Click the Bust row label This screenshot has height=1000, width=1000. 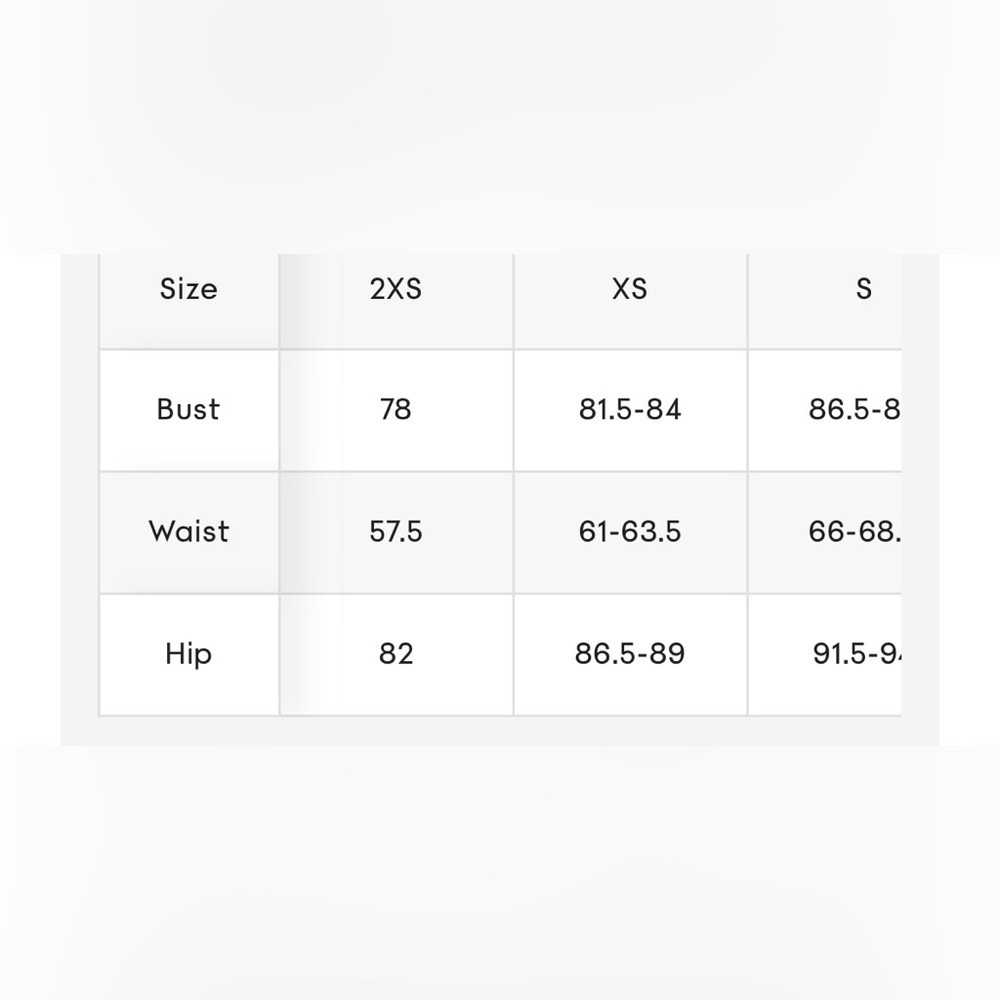tap(188, 410)
